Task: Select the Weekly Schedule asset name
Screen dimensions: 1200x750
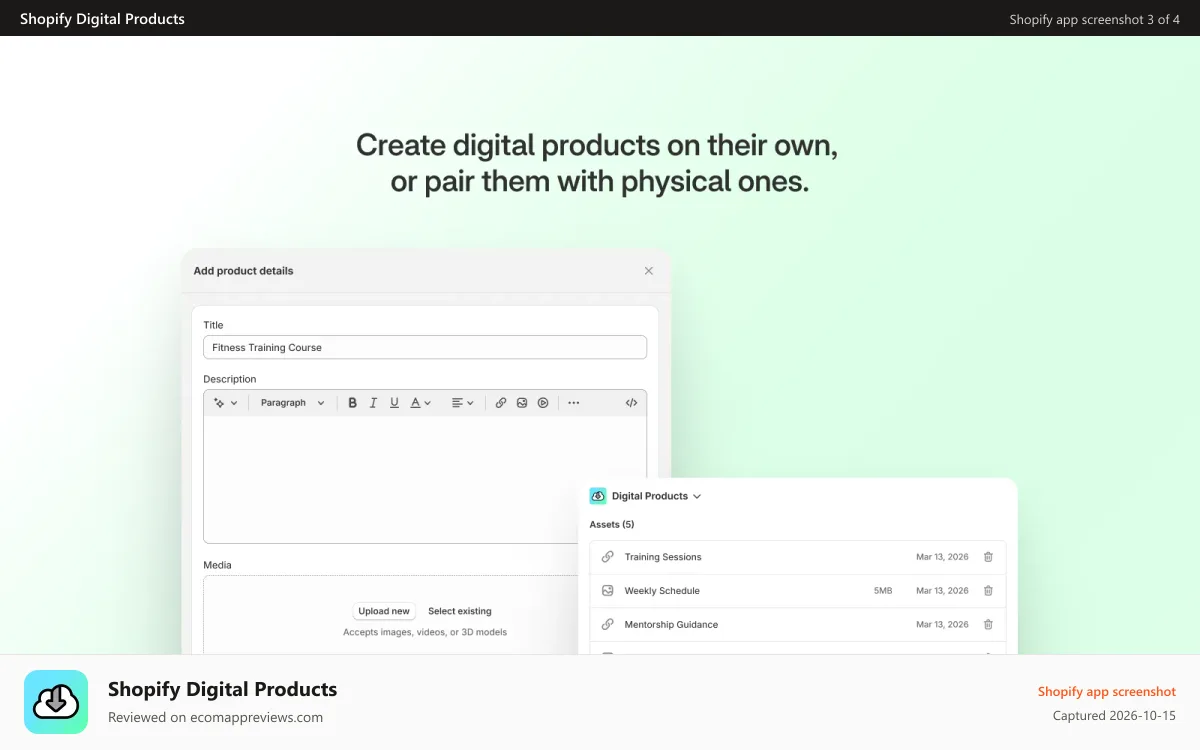Action: click(662, 591)
